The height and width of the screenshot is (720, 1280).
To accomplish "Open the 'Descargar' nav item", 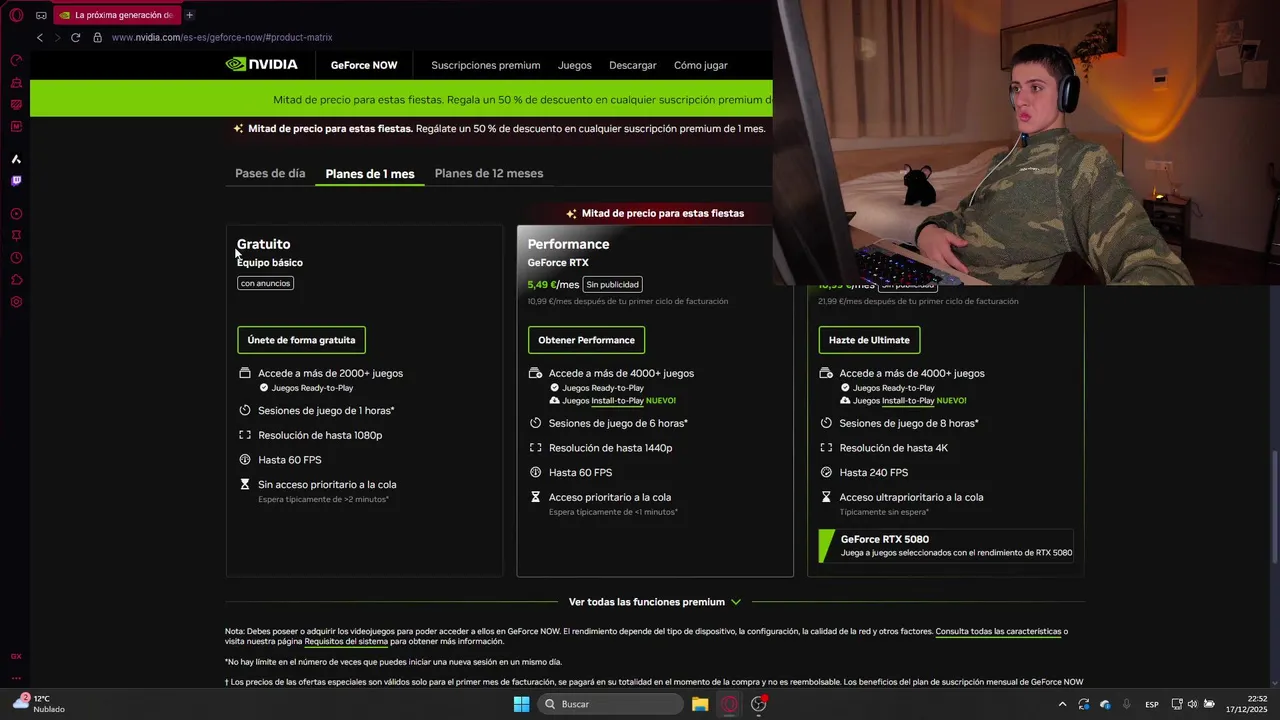I will pos(633,65).
